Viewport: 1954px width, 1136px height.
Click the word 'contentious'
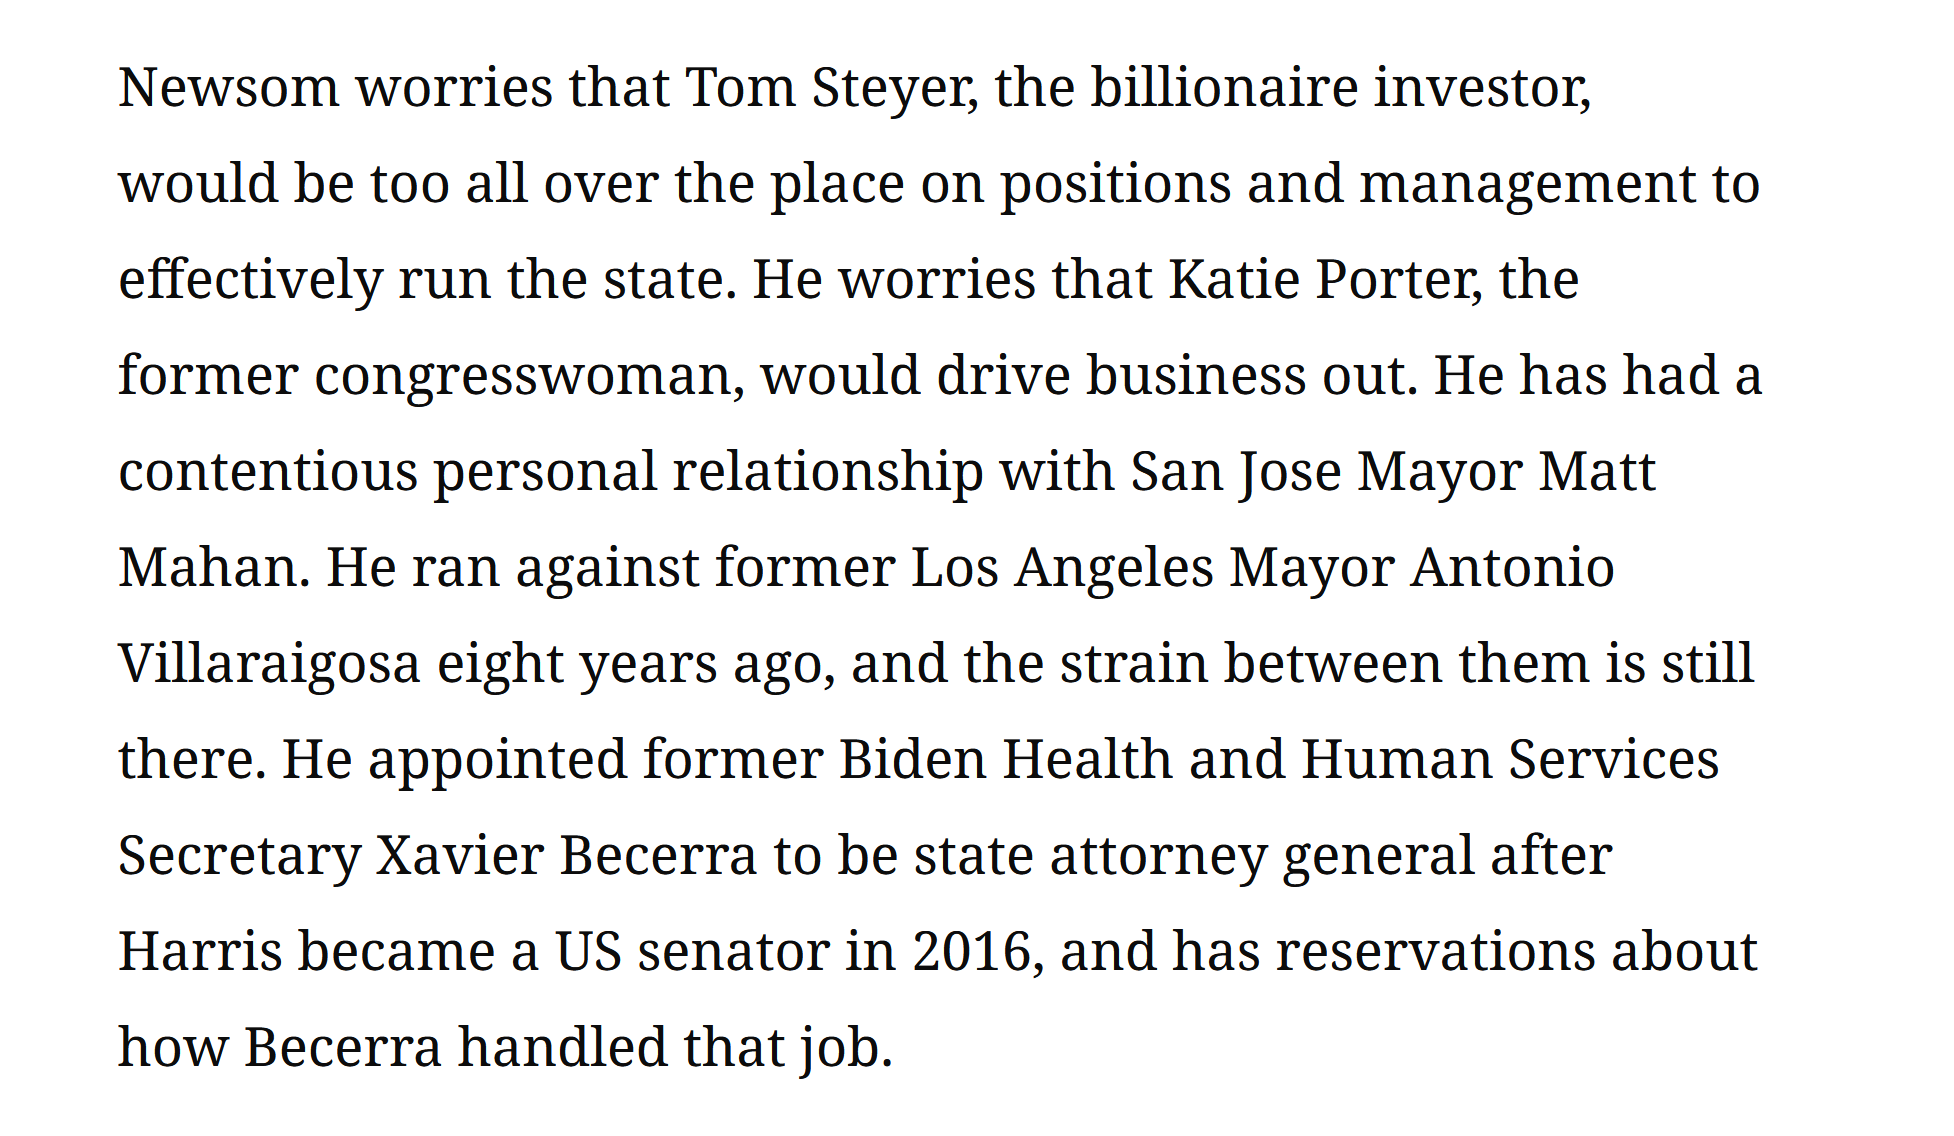point(268,471)
